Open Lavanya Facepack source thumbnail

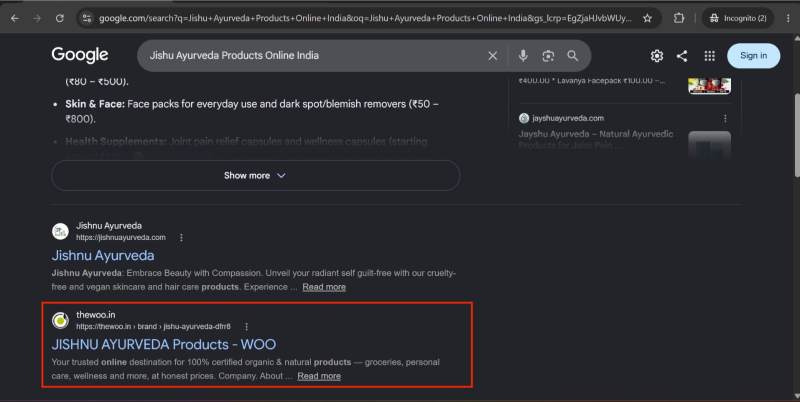tap(709, 86)
